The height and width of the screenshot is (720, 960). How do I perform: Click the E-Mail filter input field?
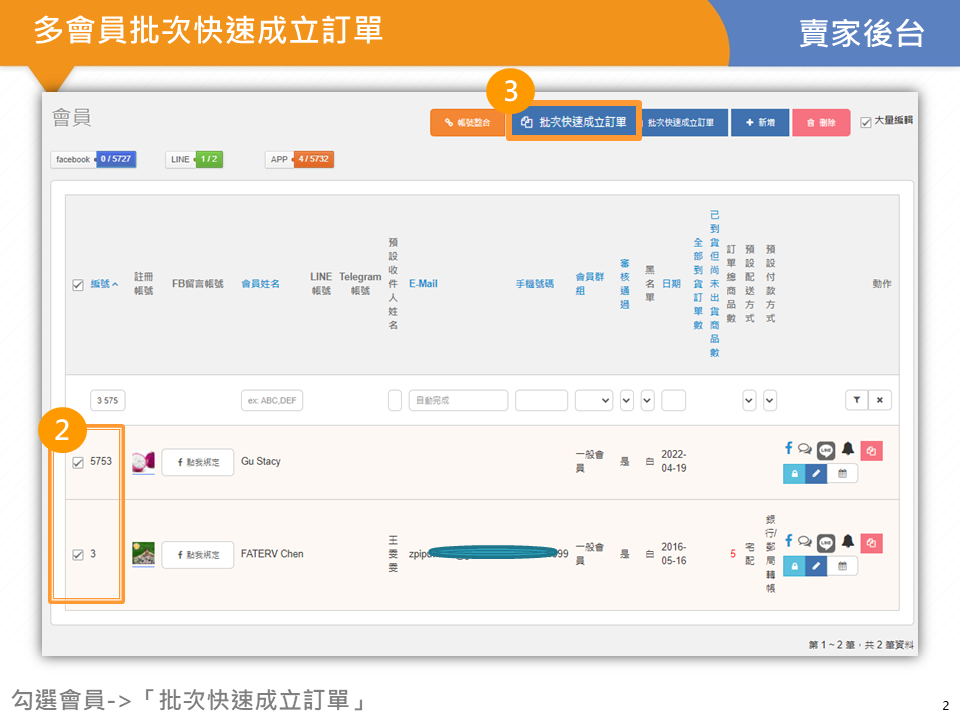458,400
